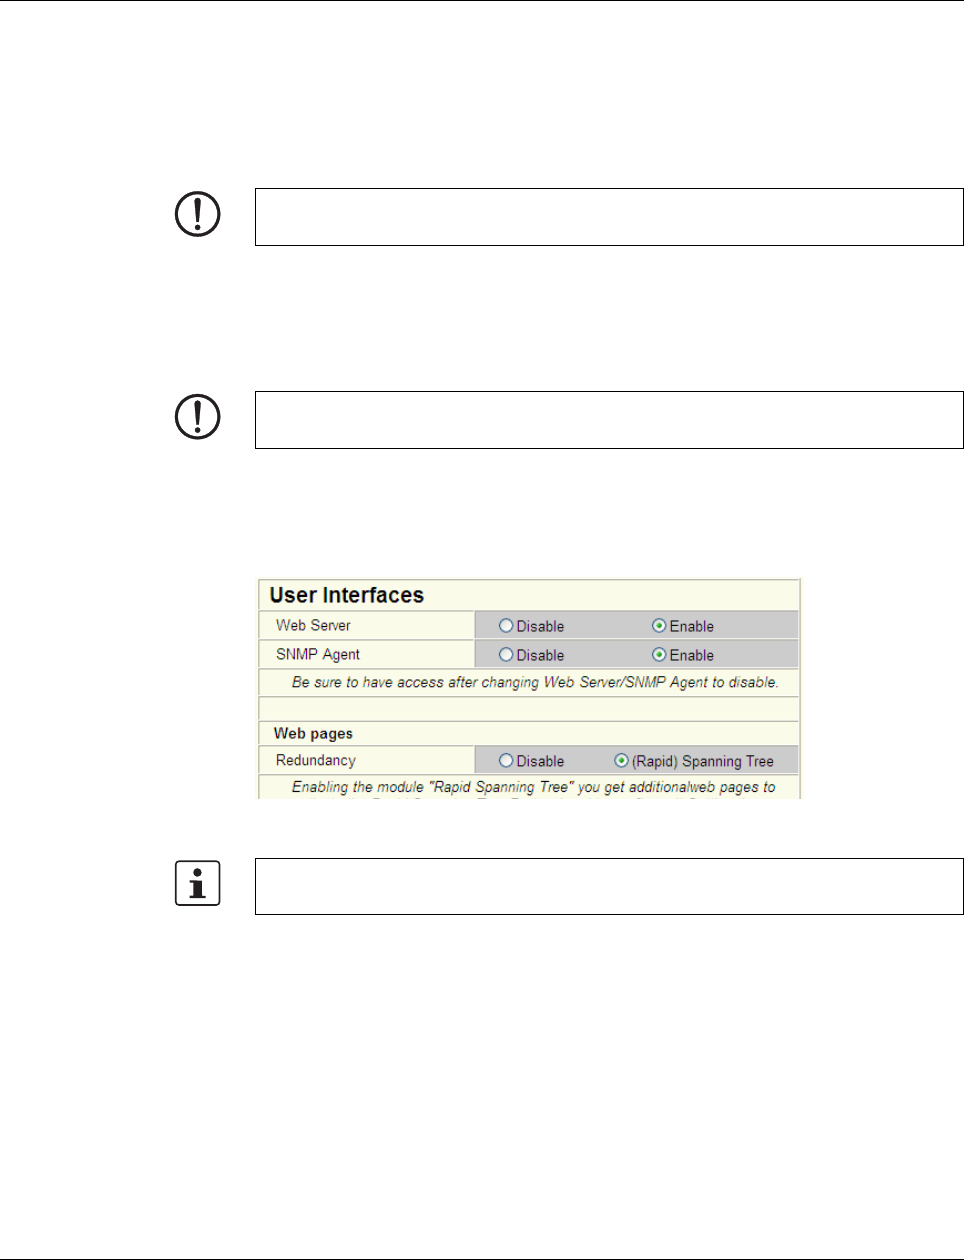Click the User Interfaces heading
The image size is (964, 1260).
point(347,595)
